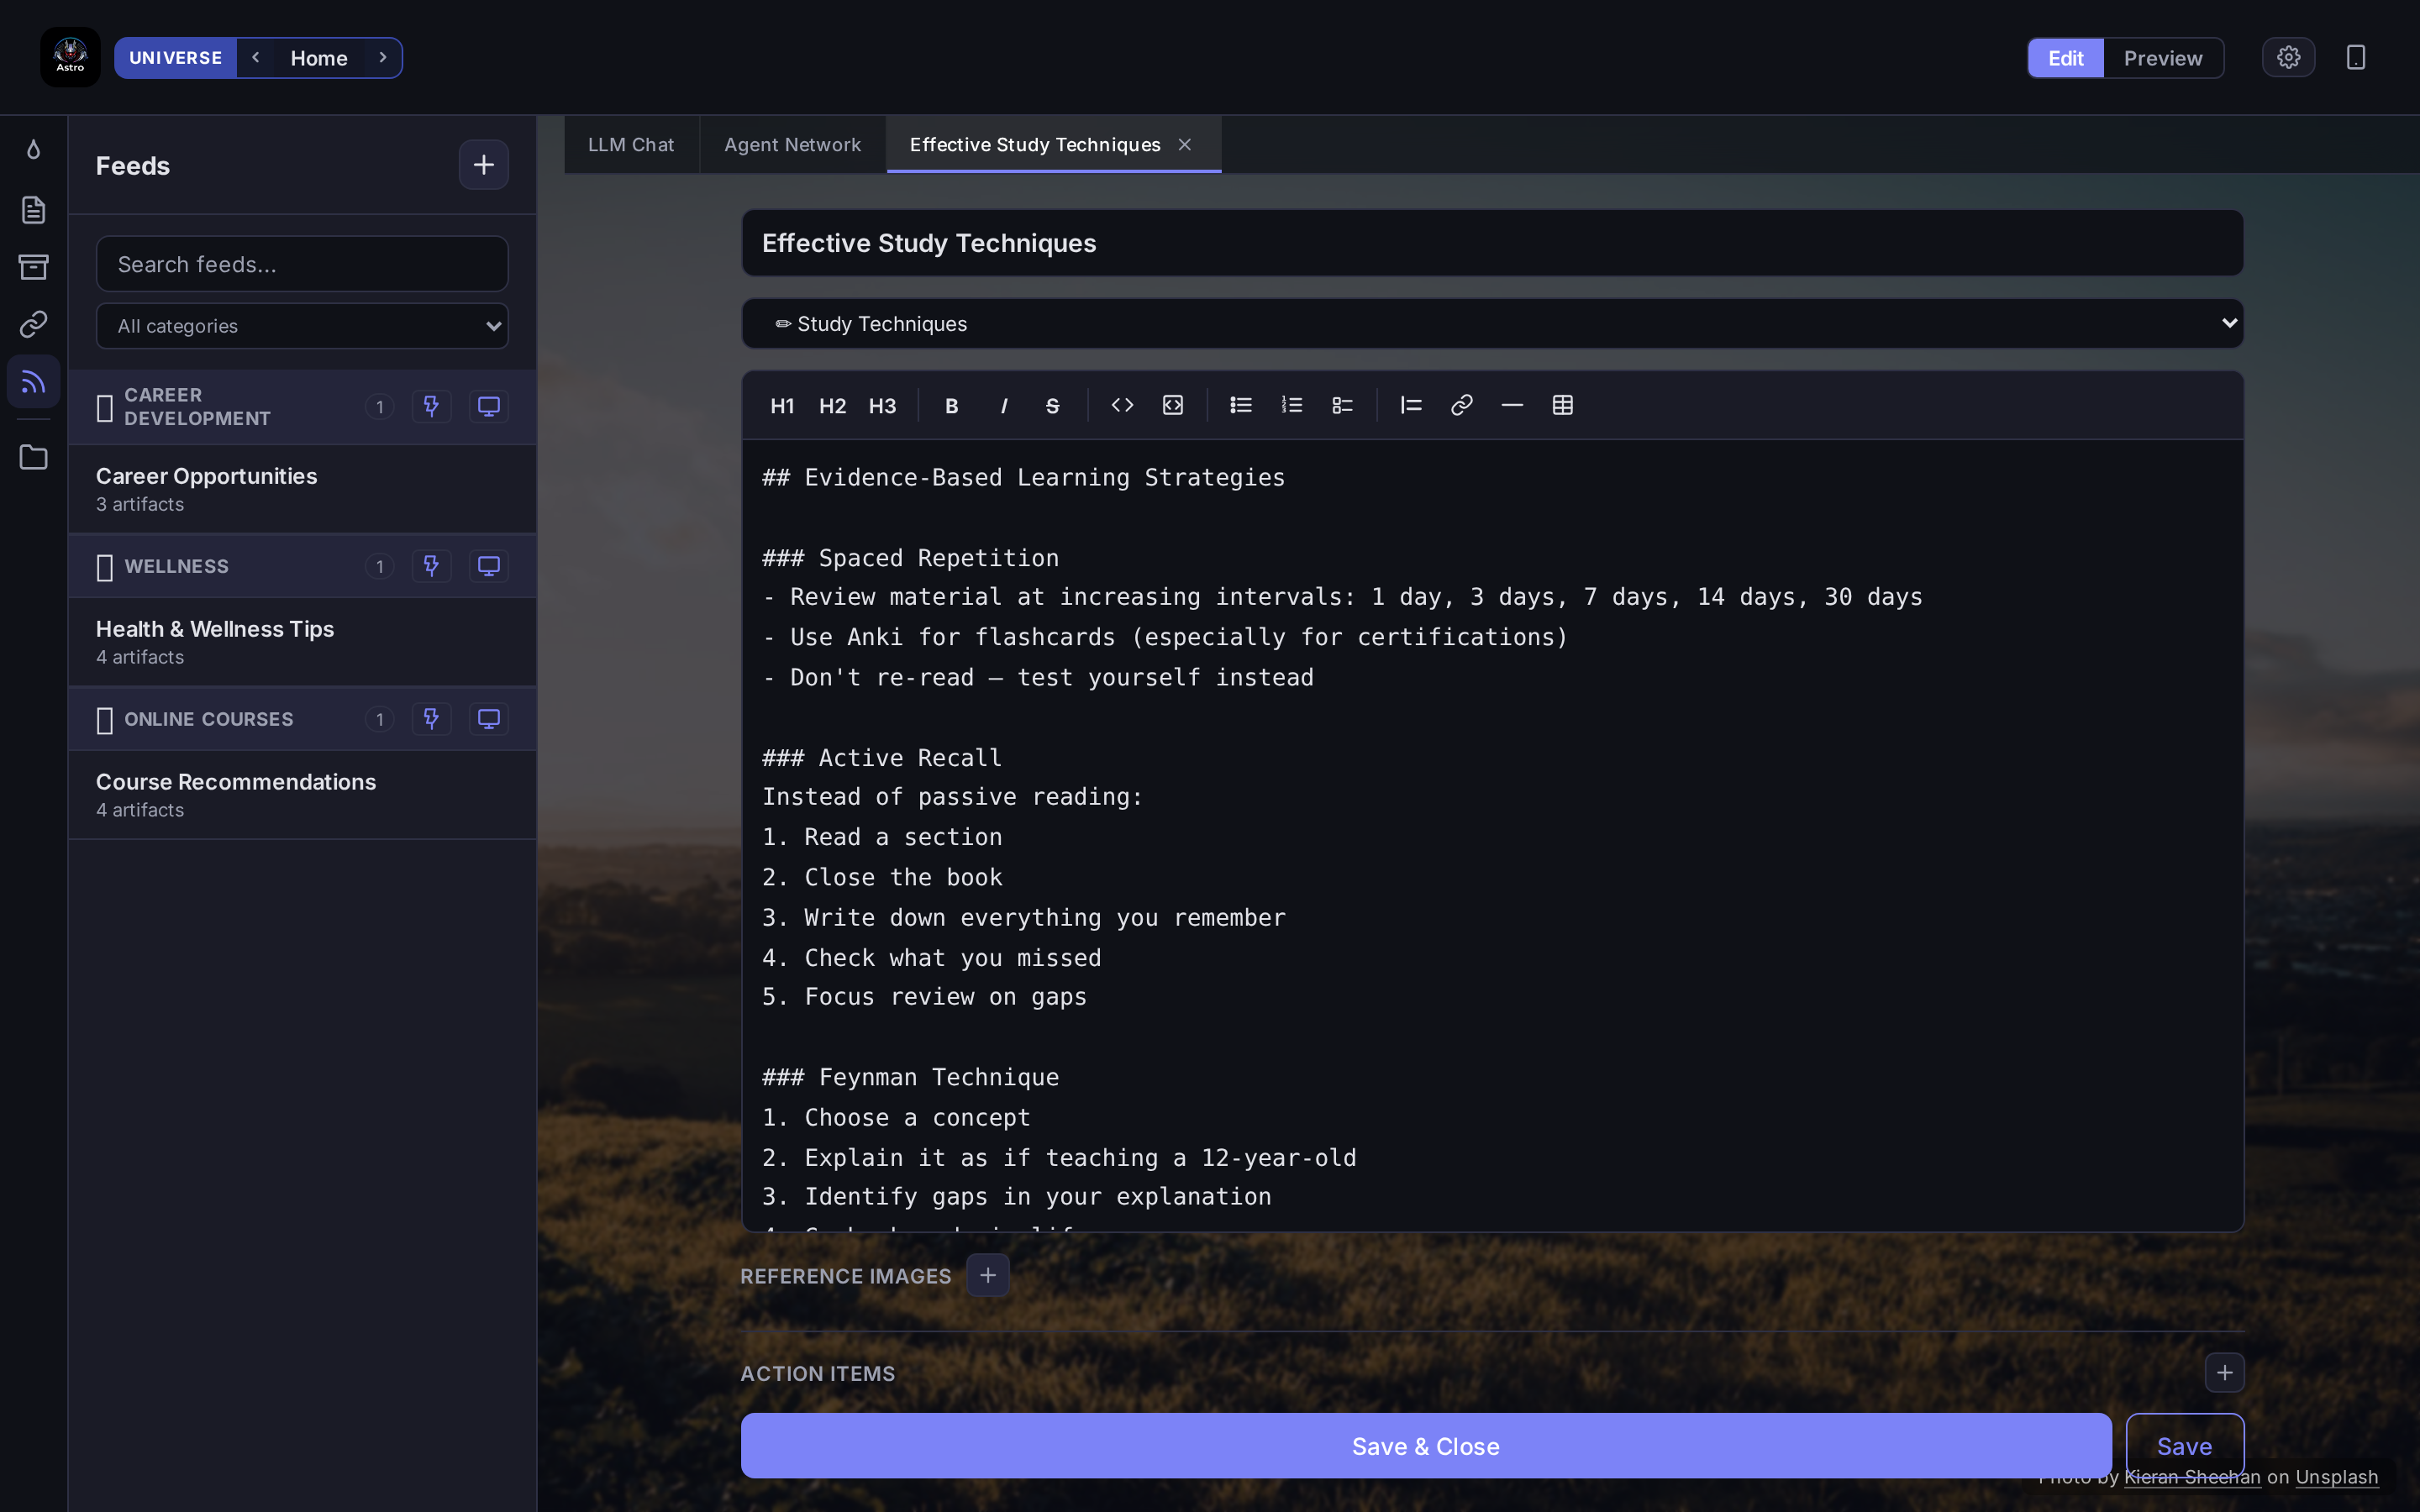This screenshot has width=2420, height=1512.
Task: Open the All categories dropdown
Action: [x=302, y=325]
